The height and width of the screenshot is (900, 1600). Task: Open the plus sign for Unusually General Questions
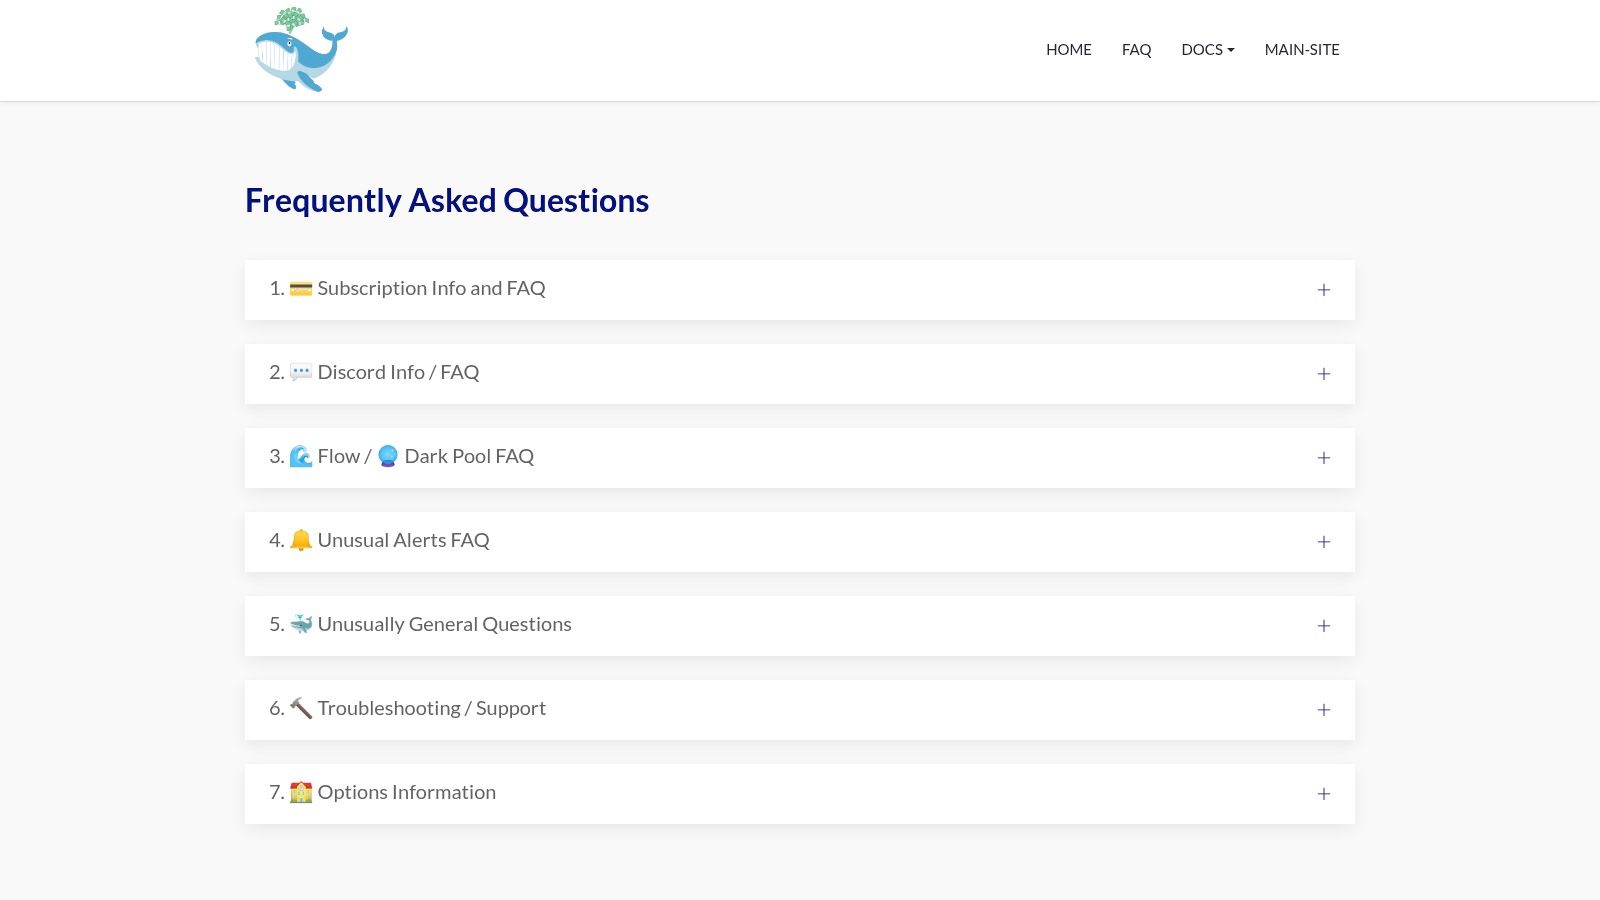click(x=1323, y=626)
